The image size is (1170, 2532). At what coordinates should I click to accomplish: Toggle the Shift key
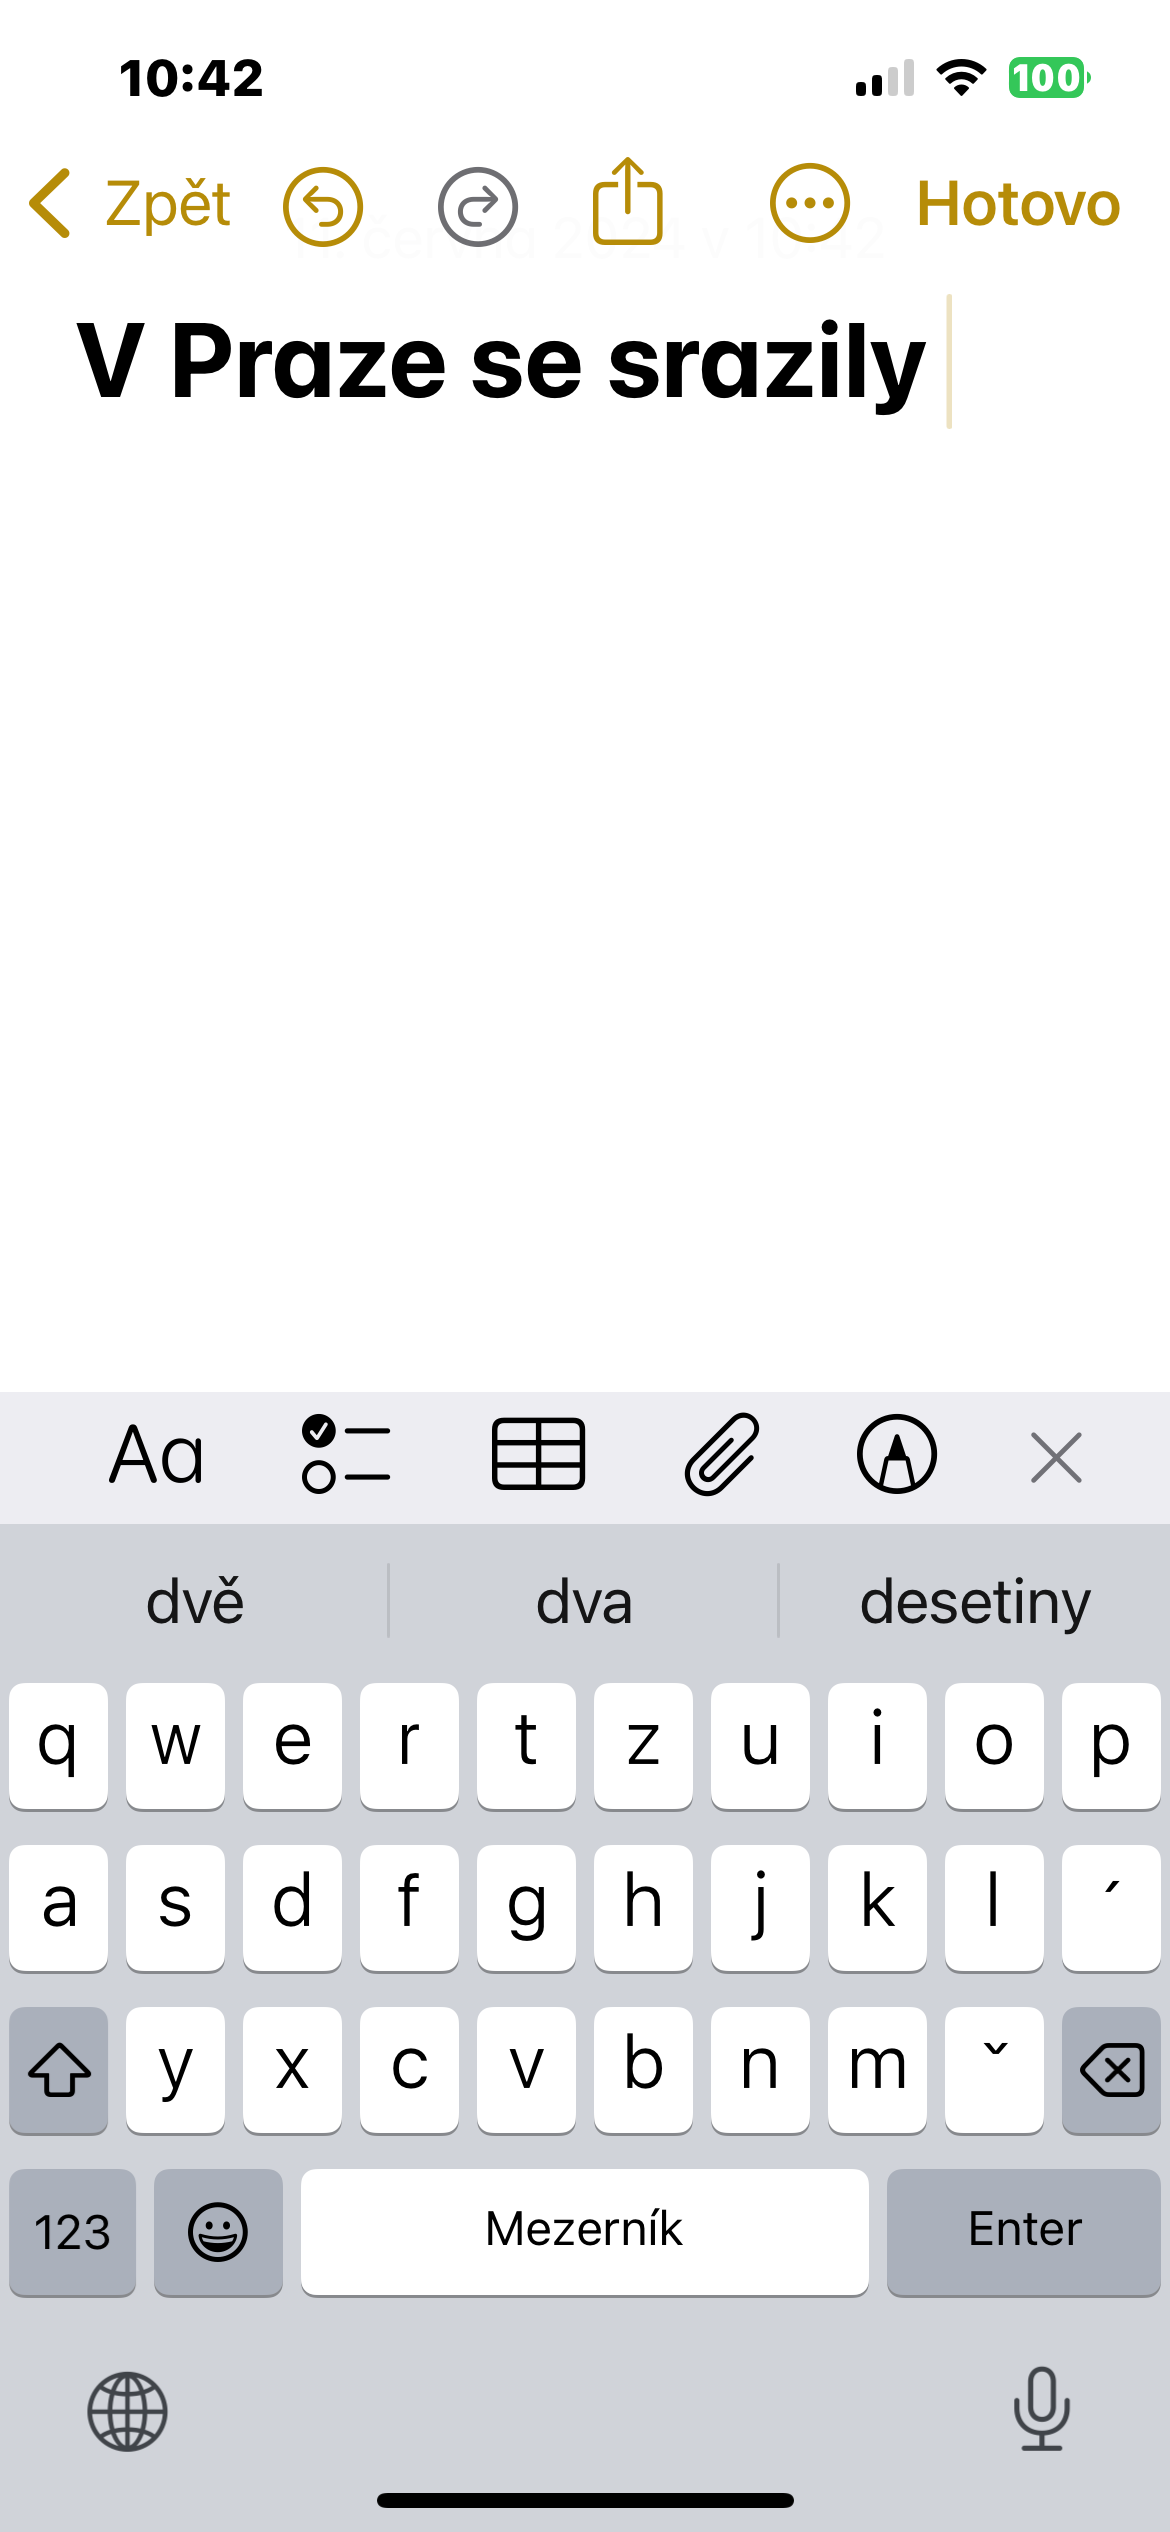[59, 2070]
